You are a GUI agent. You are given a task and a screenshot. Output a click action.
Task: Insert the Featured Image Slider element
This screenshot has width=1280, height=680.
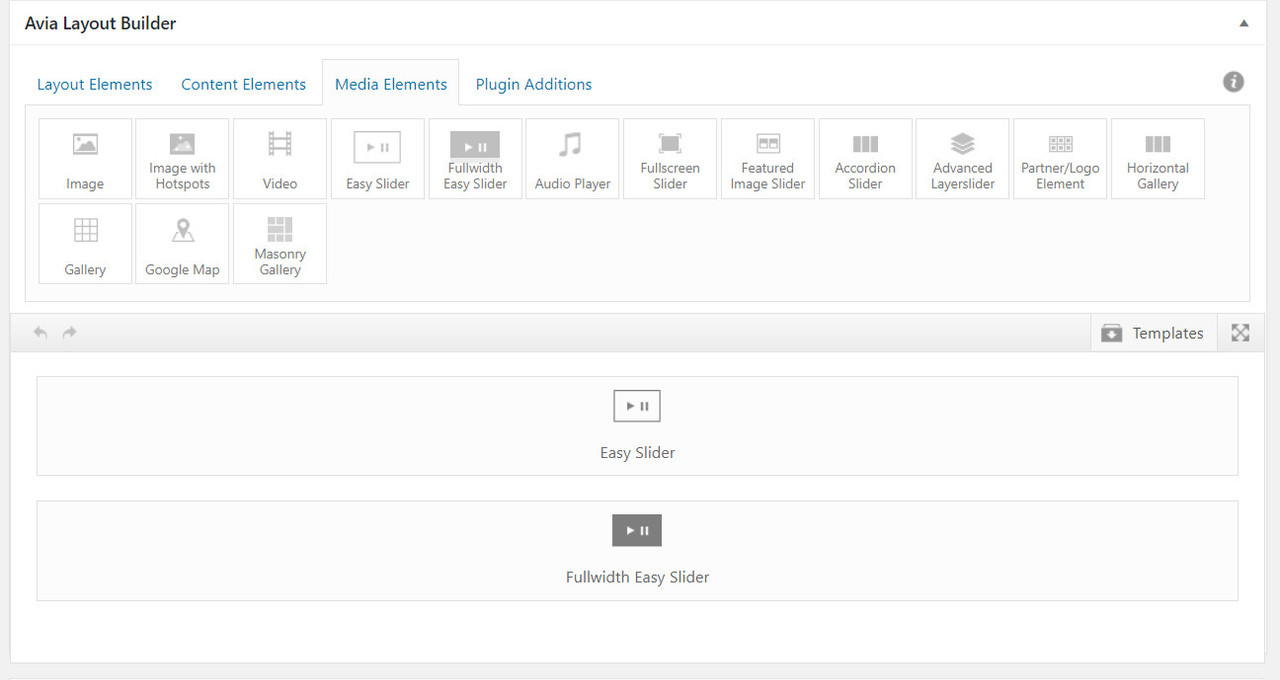768,159
